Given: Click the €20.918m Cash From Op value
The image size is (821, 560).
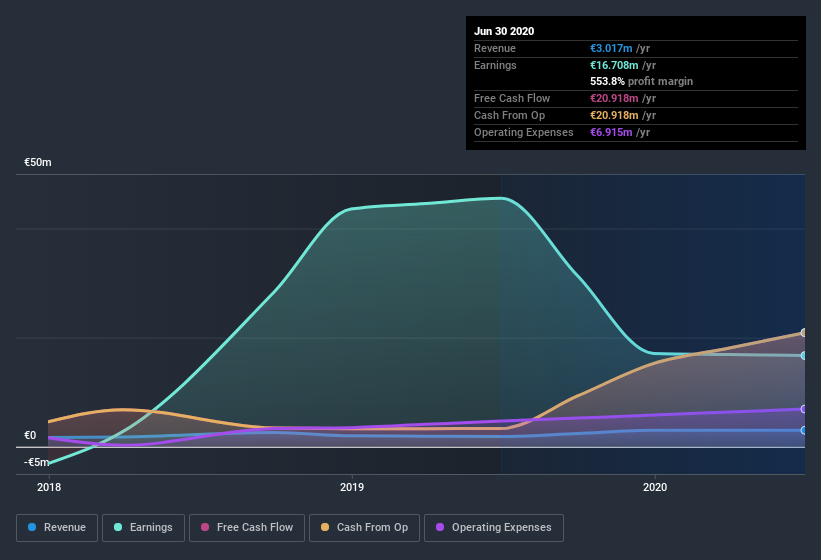Looking at the screenshot, I should [x=614, y=115].
